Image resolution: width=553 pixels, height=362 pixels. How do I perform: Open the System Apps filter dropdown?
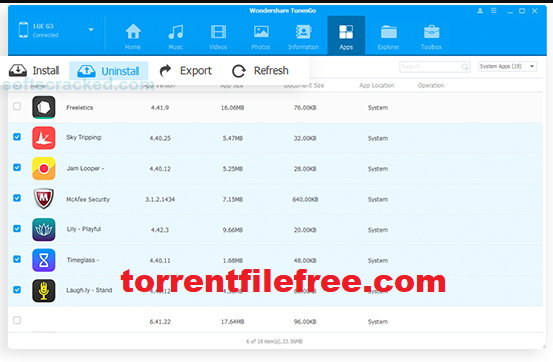508,66
